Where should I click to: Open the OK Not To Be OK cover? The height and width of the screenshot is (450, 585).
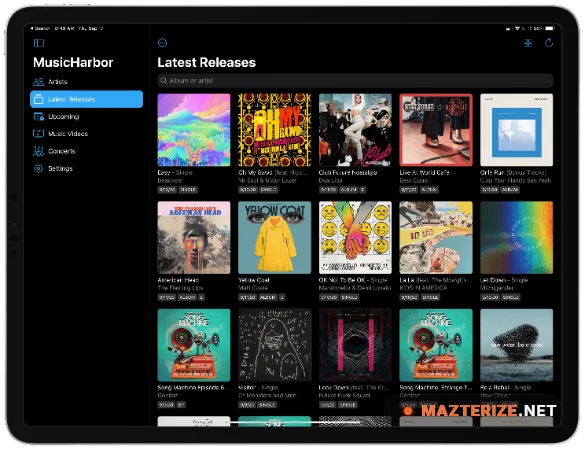355,238
